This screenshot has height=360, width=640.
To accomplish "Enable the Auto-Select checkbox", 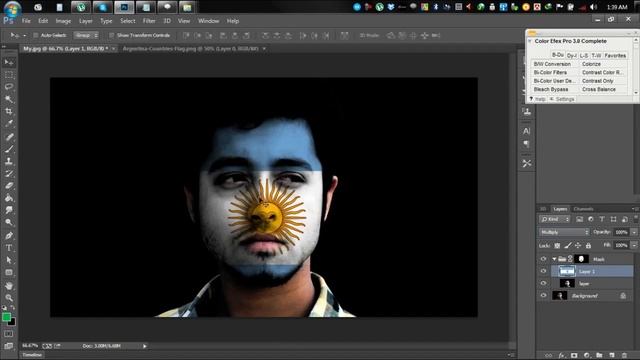I will [x=36, y=36].
